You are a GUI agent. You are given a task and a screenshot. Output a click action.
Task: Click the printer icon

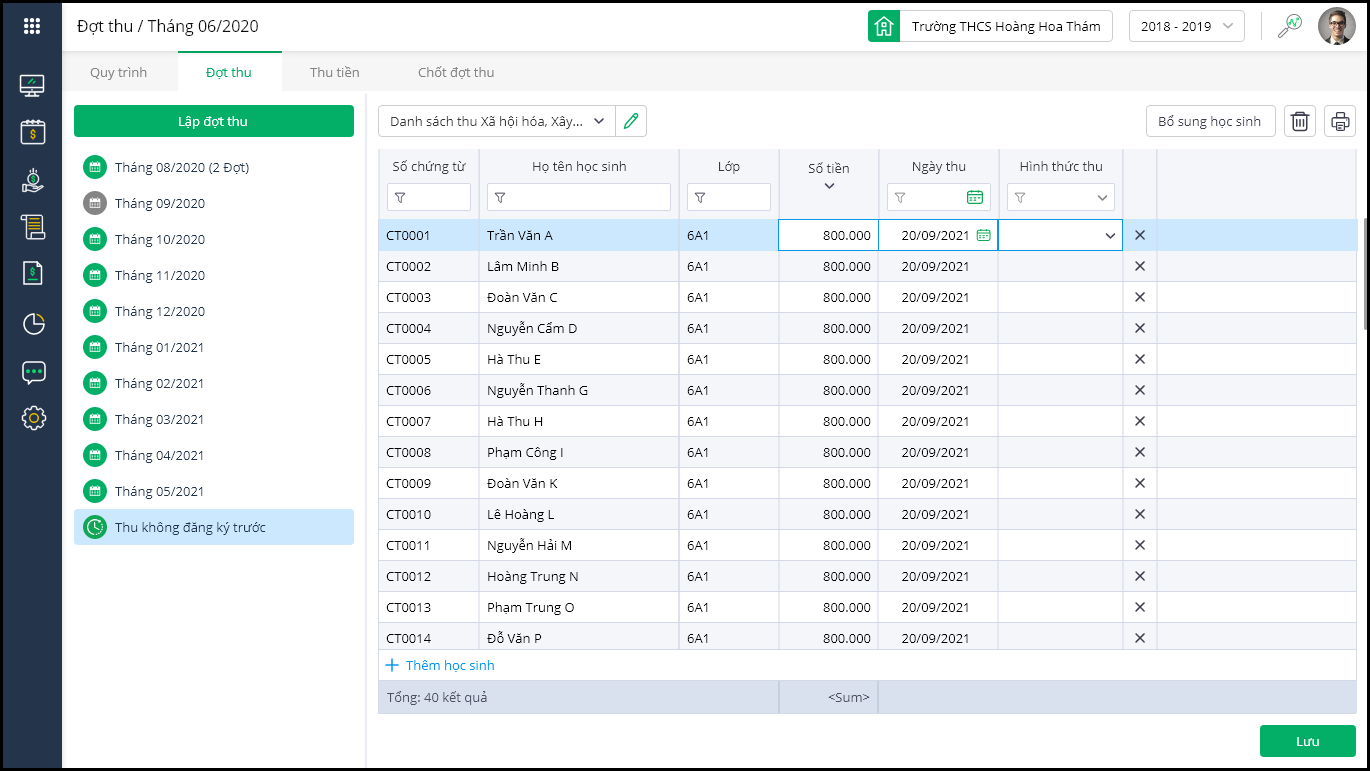coord(1340,122)
